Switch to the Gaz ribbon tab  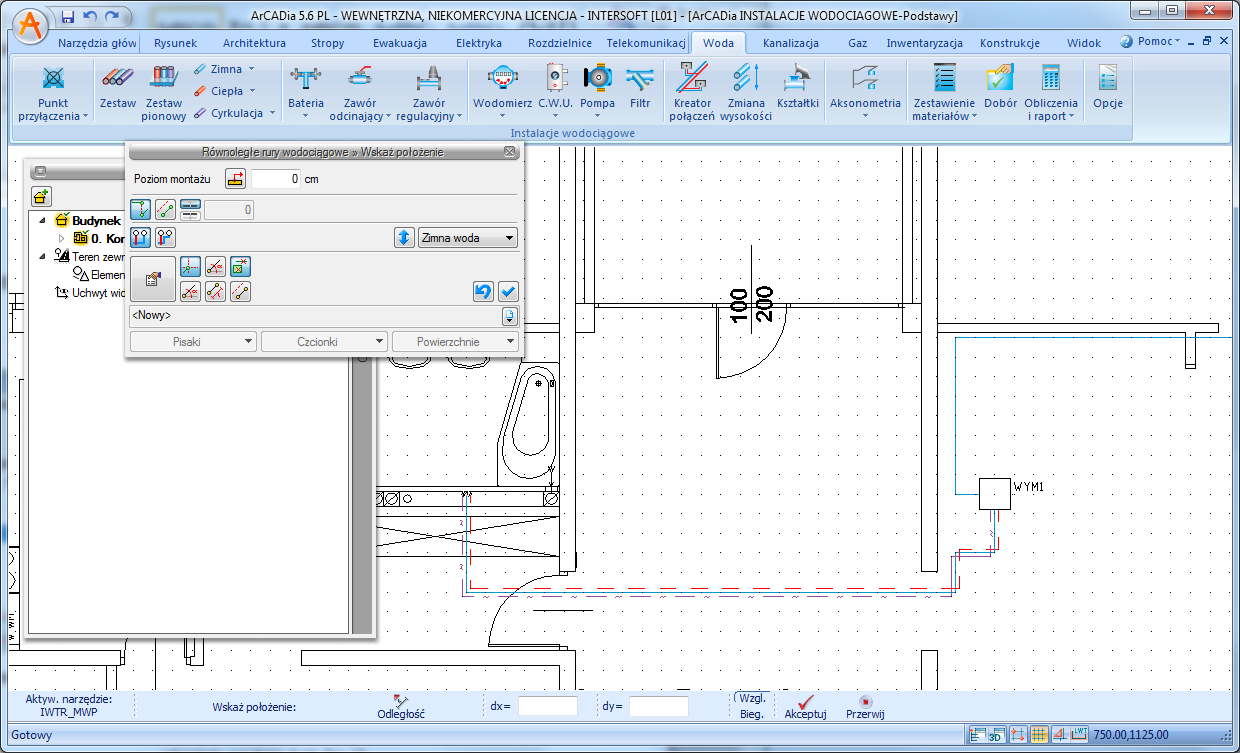click(857, 43)
